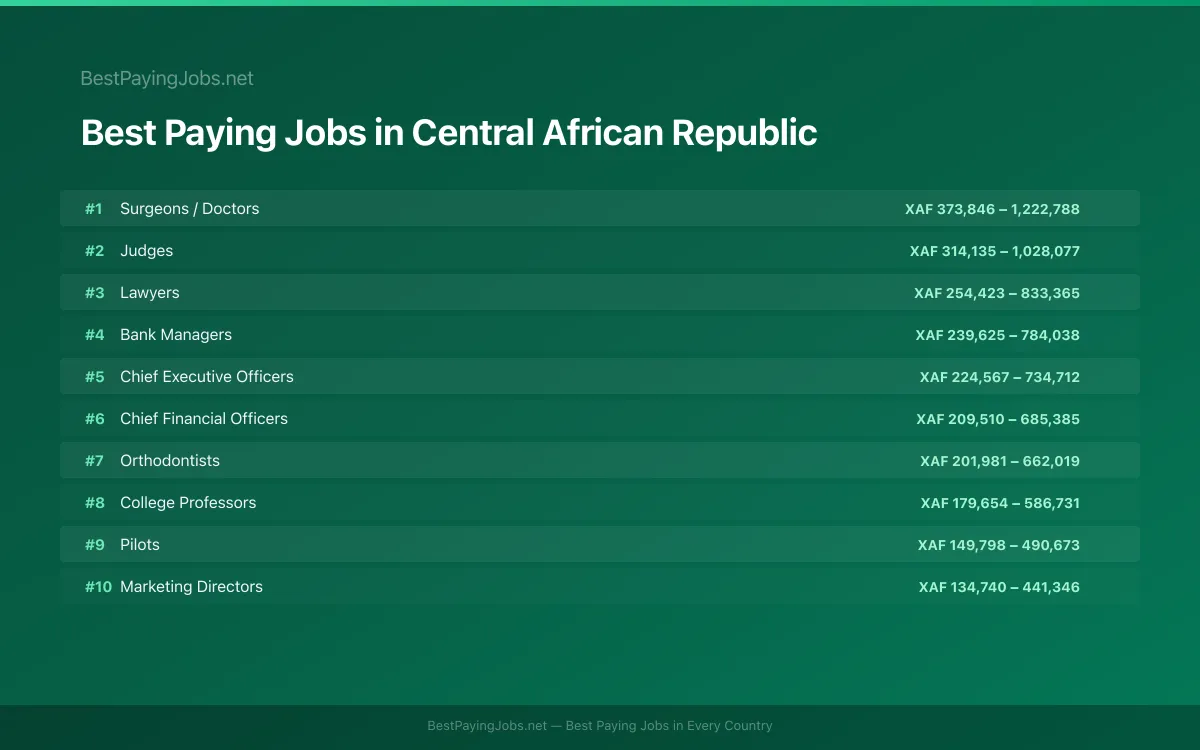Click salary XAF 254,423 – 833,365
This screenshot has width=1200, height=750.
(x=997, y=293)
